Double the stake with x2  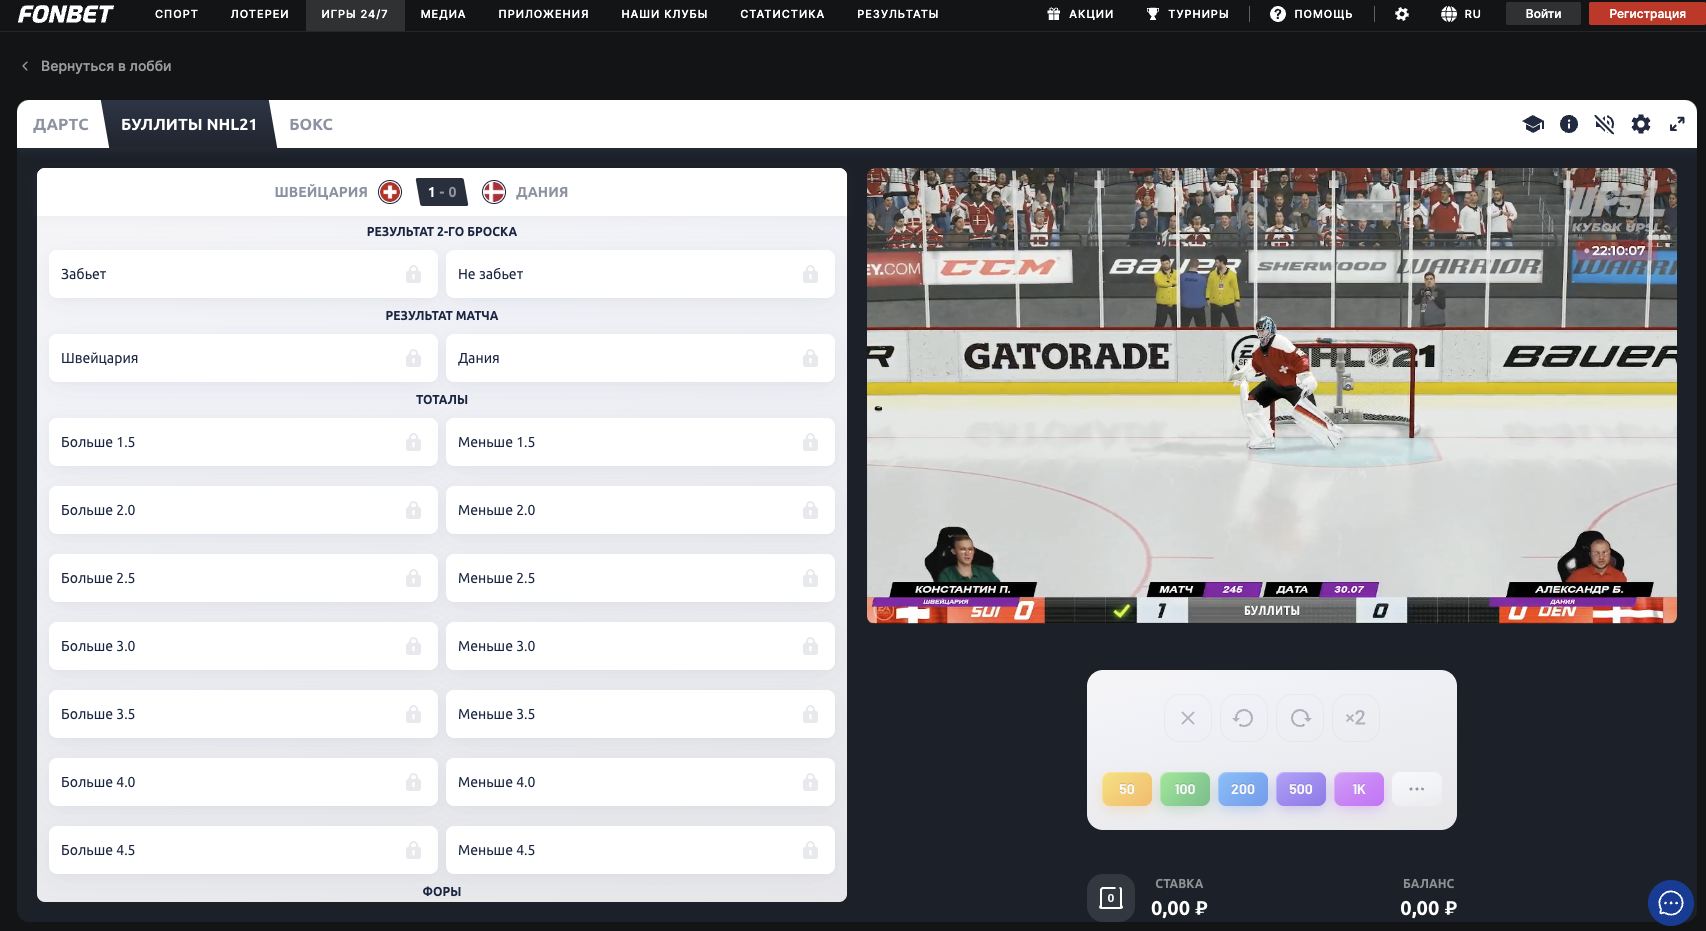[1356, 718]
